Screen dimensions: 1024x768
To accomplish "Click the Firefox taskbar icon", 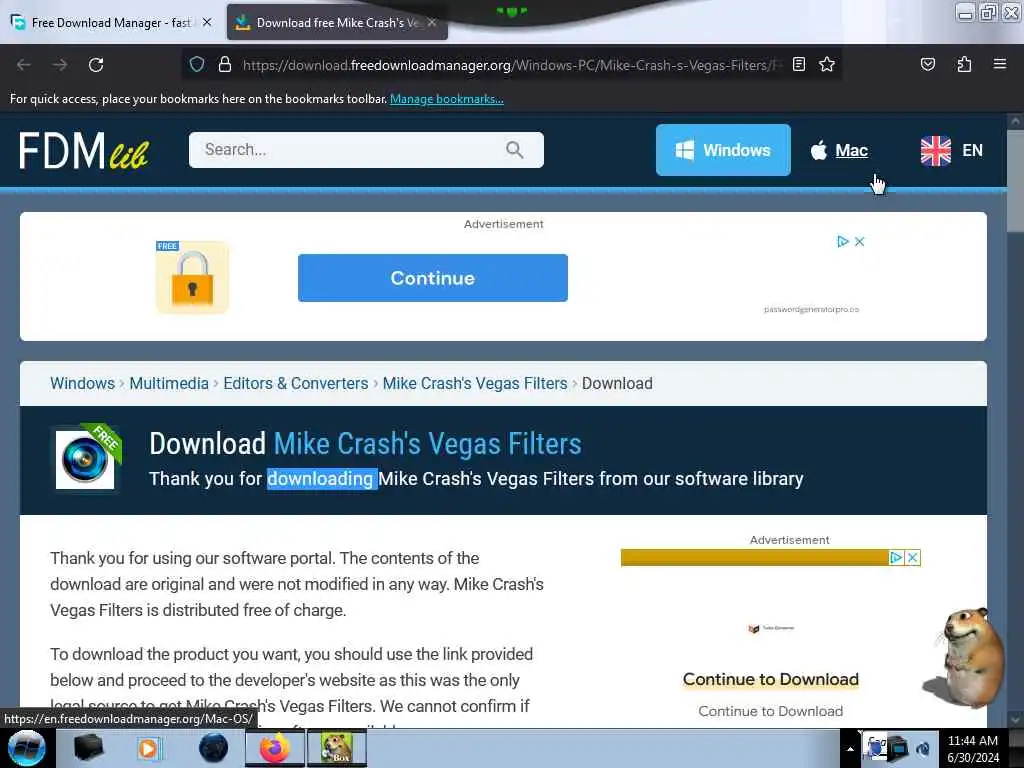I will tap(274, 748).
